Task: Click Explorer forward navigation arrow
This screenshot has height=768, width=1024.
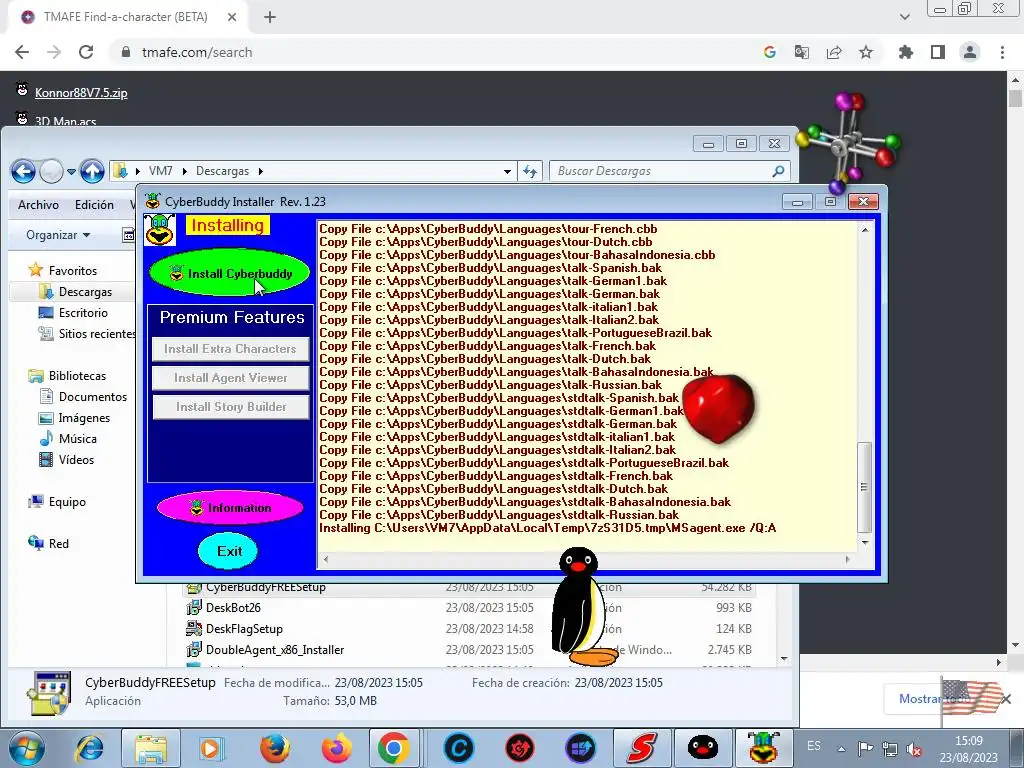Action: [51, 172]
